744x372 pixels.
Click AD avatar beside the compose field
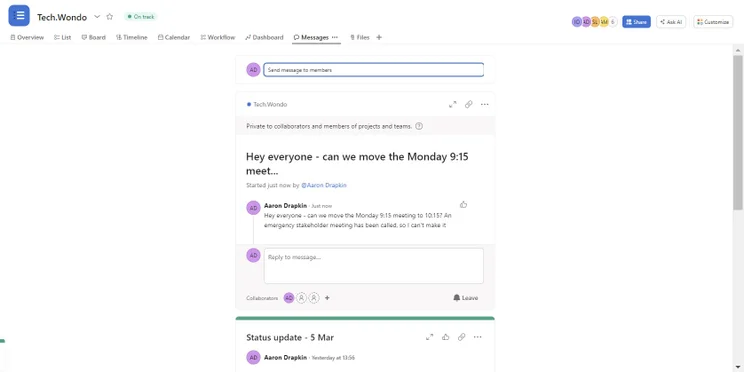click(x=253, y=70)
